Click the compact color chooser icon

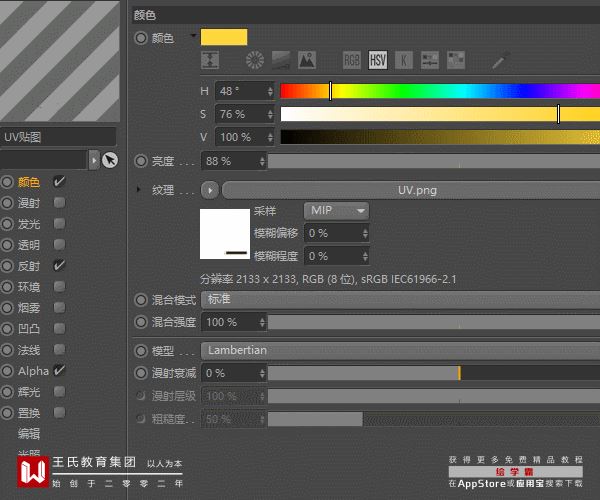tap(210, 60)
